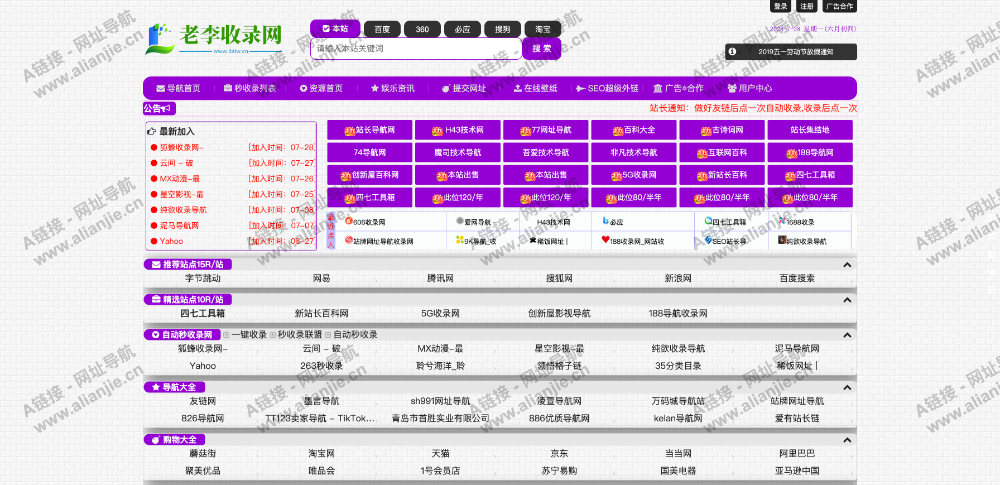1000x485 pixels.
Task: Click the heart icon next to 188收录网_网站收
Action: click(x=605, y=241)
